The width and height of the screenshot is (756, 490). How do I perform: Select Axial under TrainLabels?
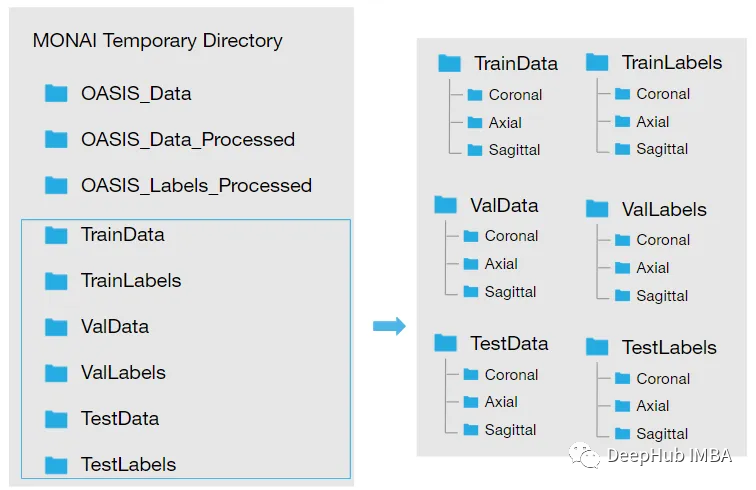653,122
